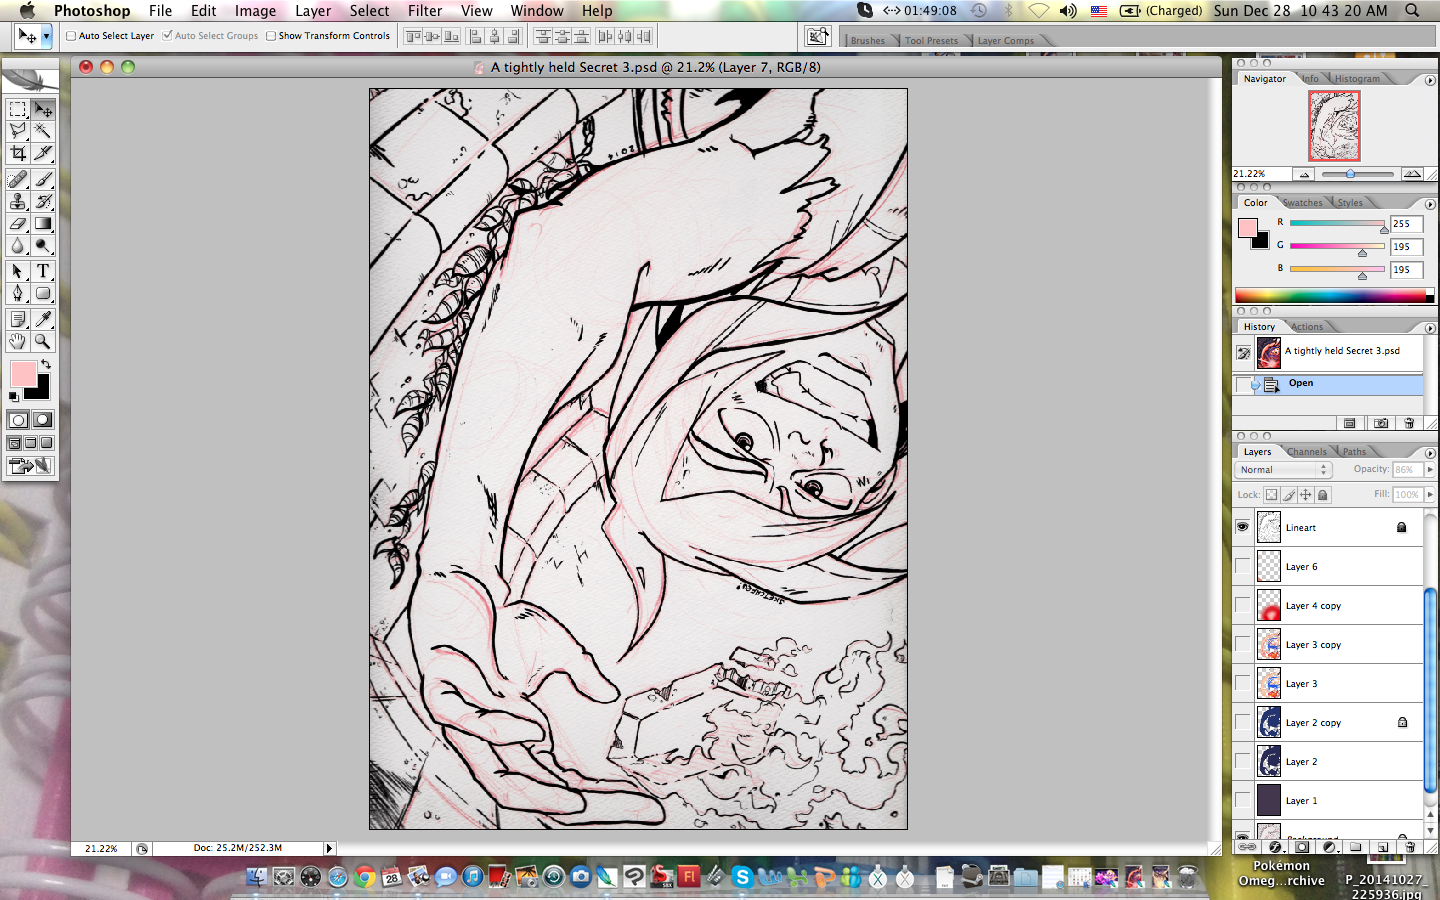Select the Path Selection tool

pyautogui.click(x=18, y=271)
